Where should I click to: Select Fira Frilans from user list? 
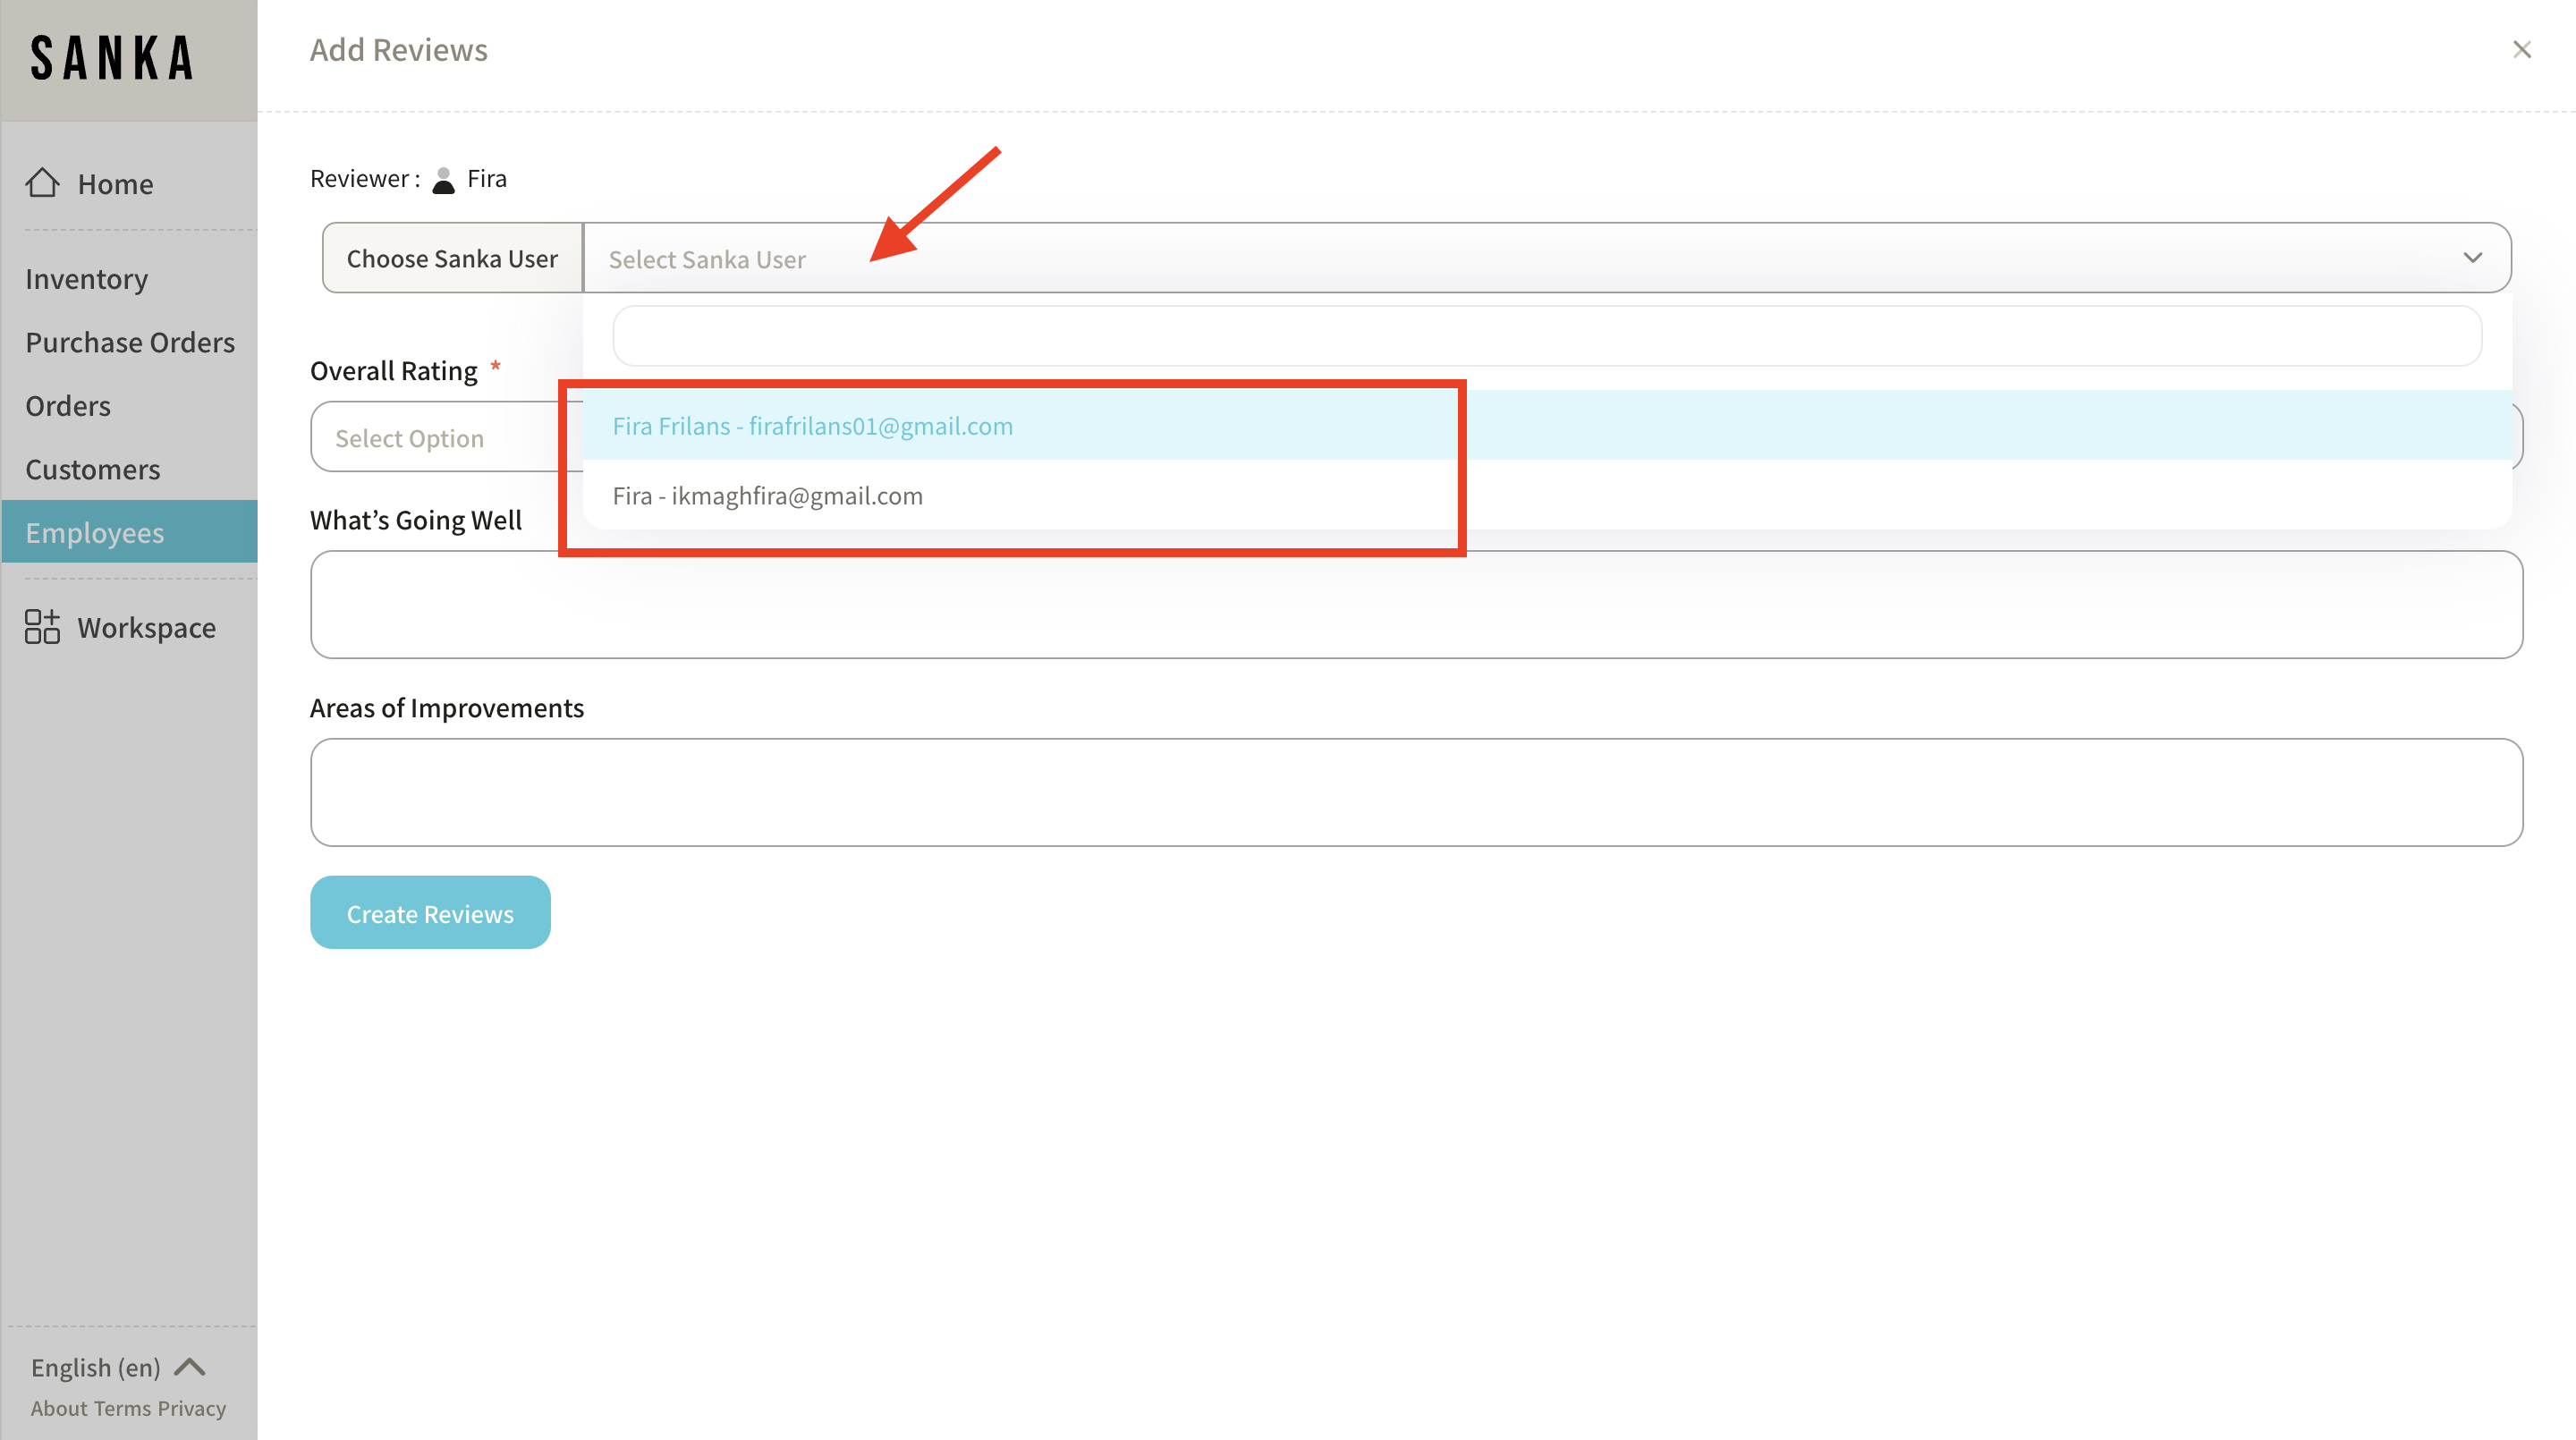click(812, 426)
